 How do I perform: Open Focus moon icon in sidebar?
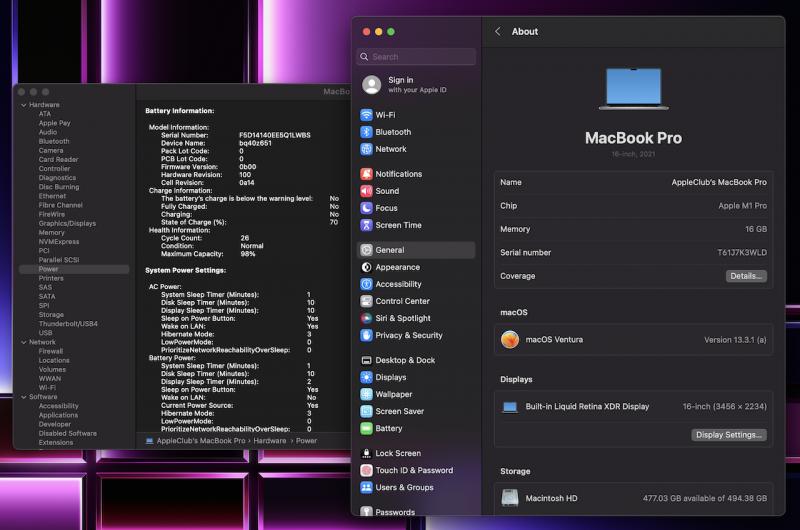367,208
